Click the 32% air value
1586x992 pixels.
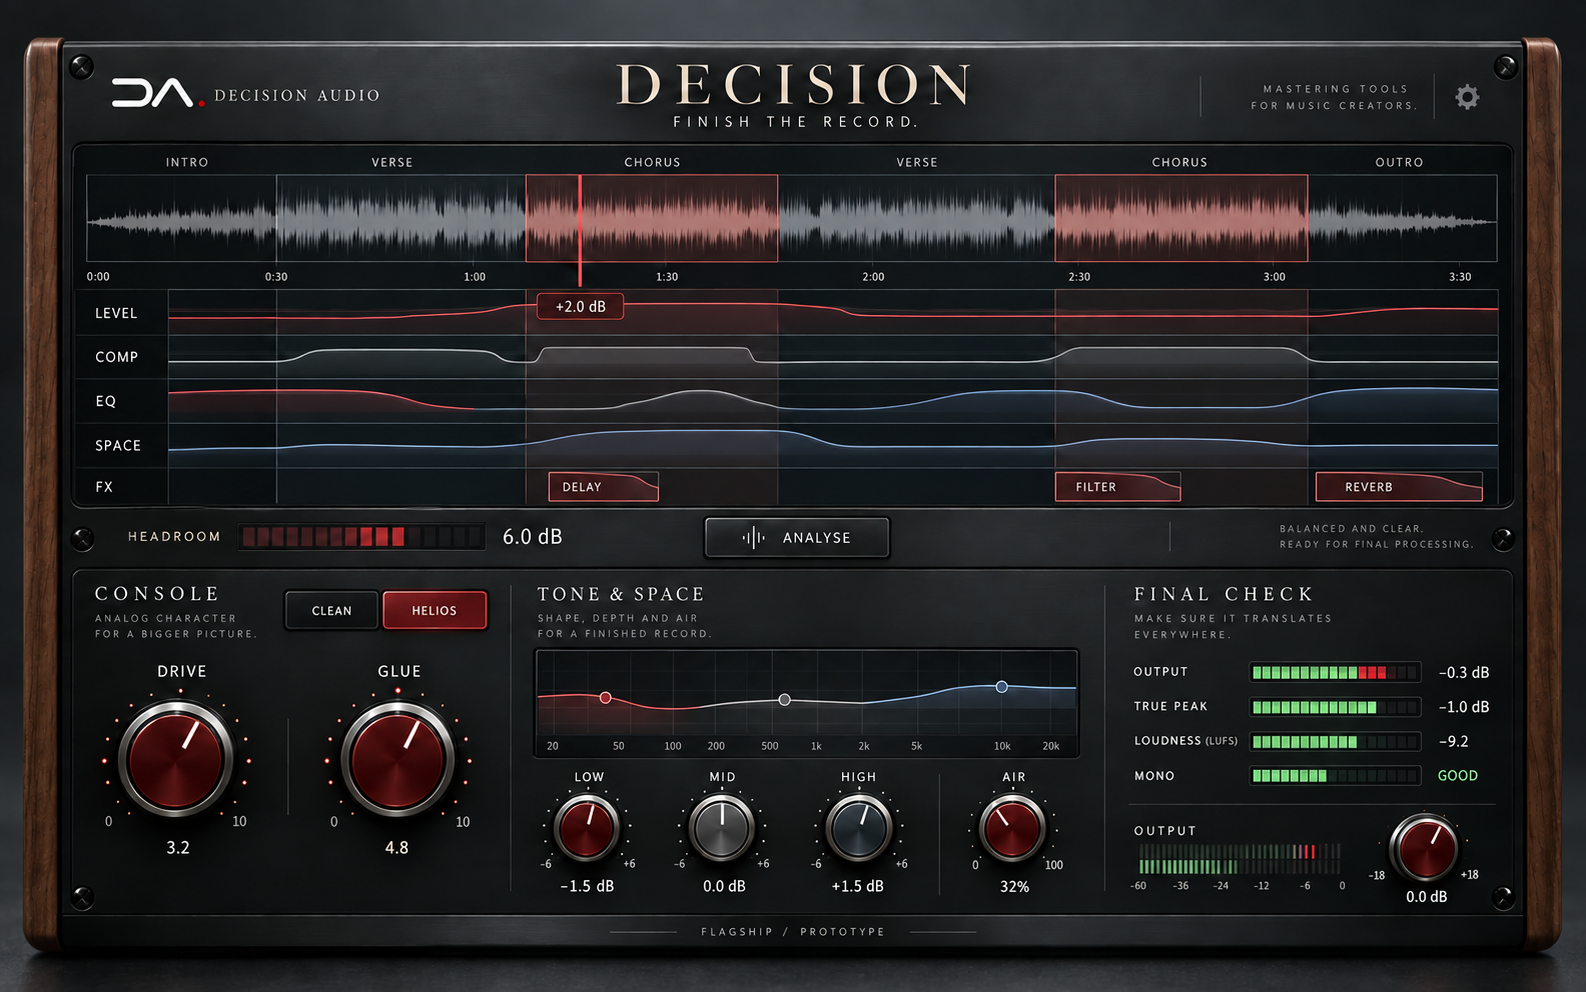pyautogui.click(x=1014, y=887)
